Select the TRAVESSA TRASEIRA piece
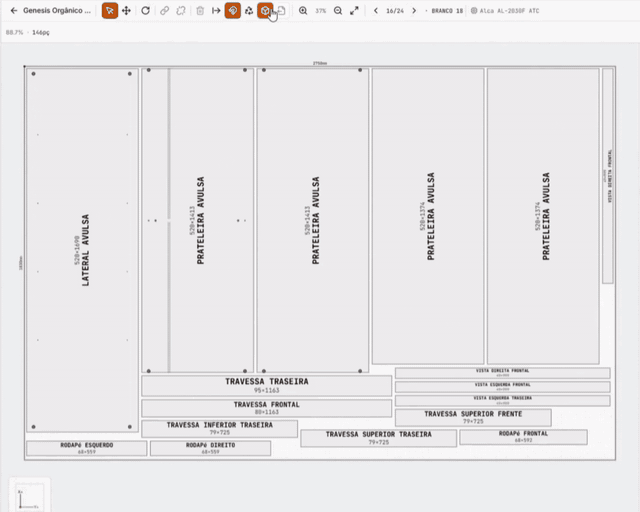This screenshot has width=640, height=512. tap(267, 385)
